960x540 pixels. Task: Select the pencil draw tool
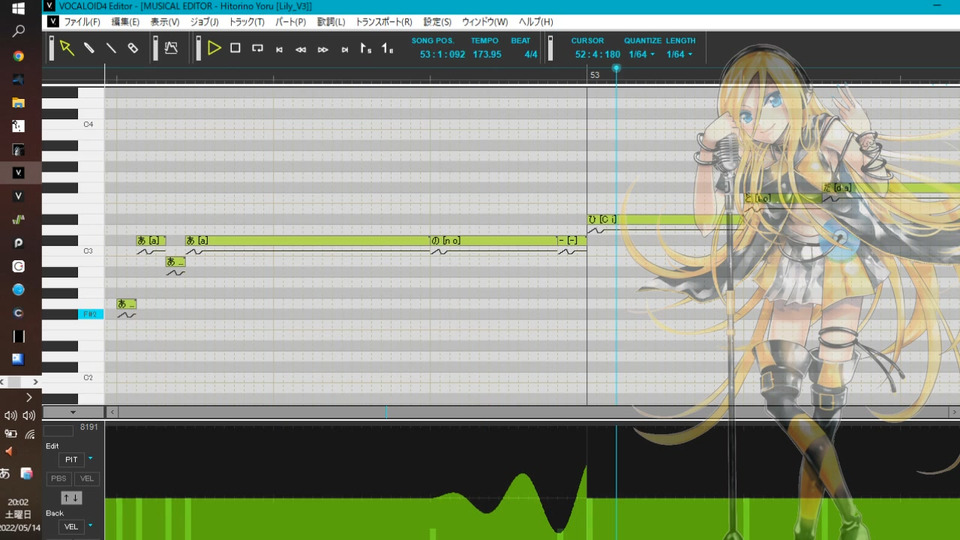click(x=89, y=48)
